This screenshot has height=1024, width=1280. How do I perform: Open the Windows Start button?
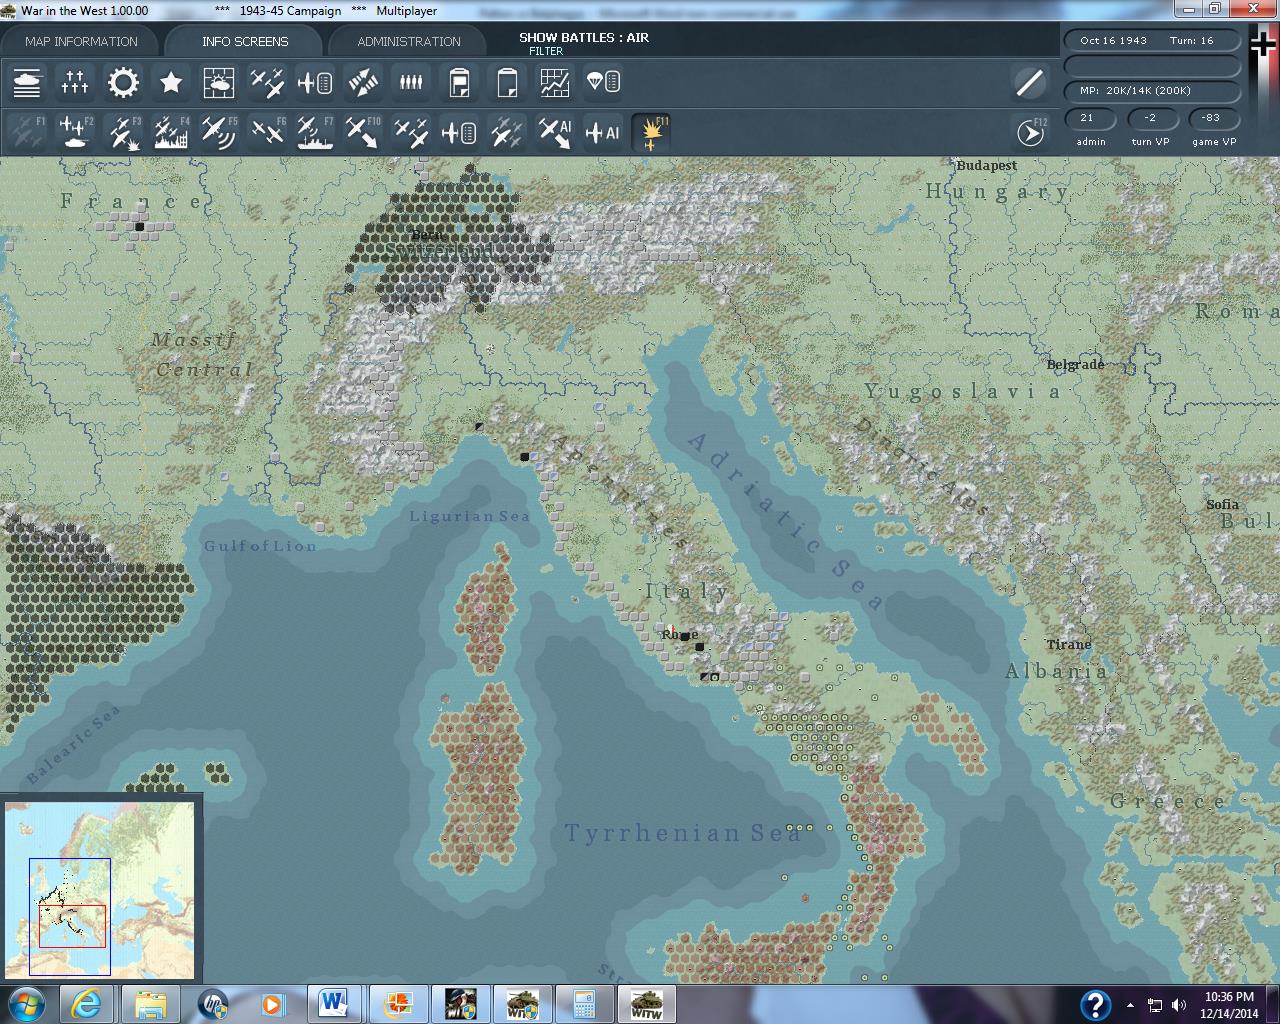(x=27, y=1004)
